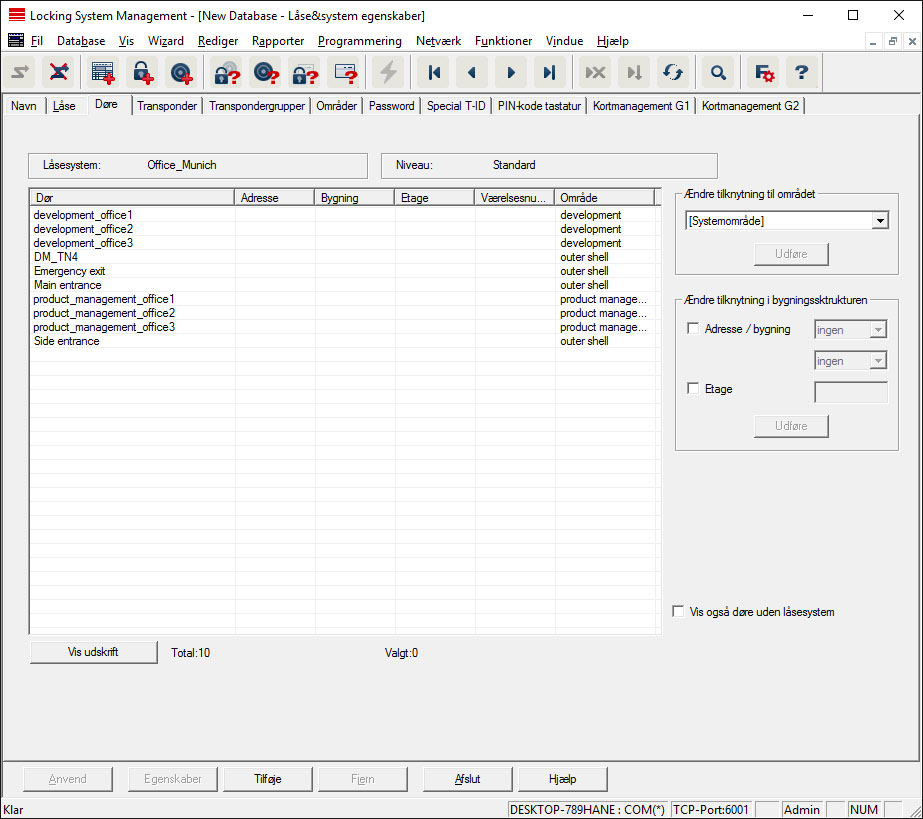Image resolution: width=923 pixels, height=819 pixels.
Task: Tick the Etage checkbox
Action: click(694, 389)
